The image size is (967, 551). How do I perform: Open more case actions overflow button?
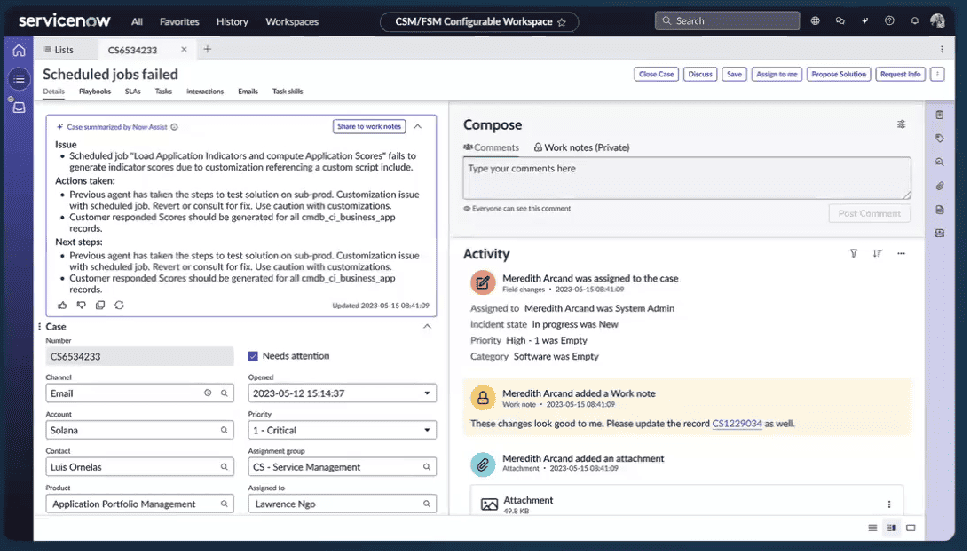pos(937,74)
